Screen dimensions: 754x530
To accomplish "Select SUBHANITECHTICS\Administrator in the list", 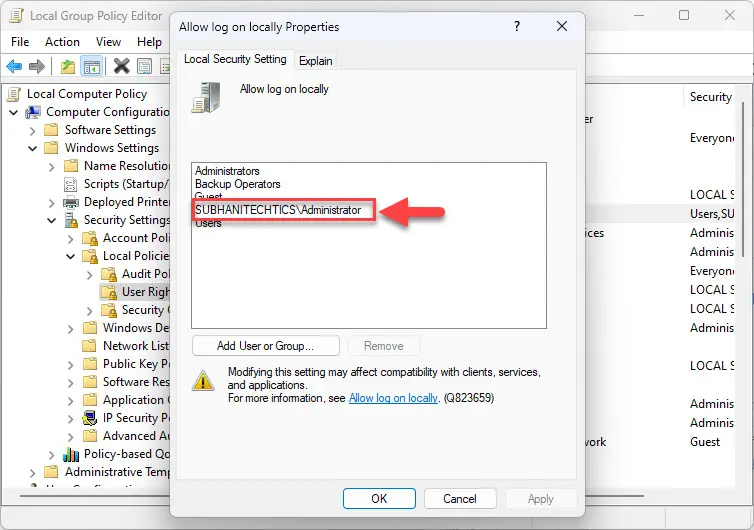I will [278, 210].
